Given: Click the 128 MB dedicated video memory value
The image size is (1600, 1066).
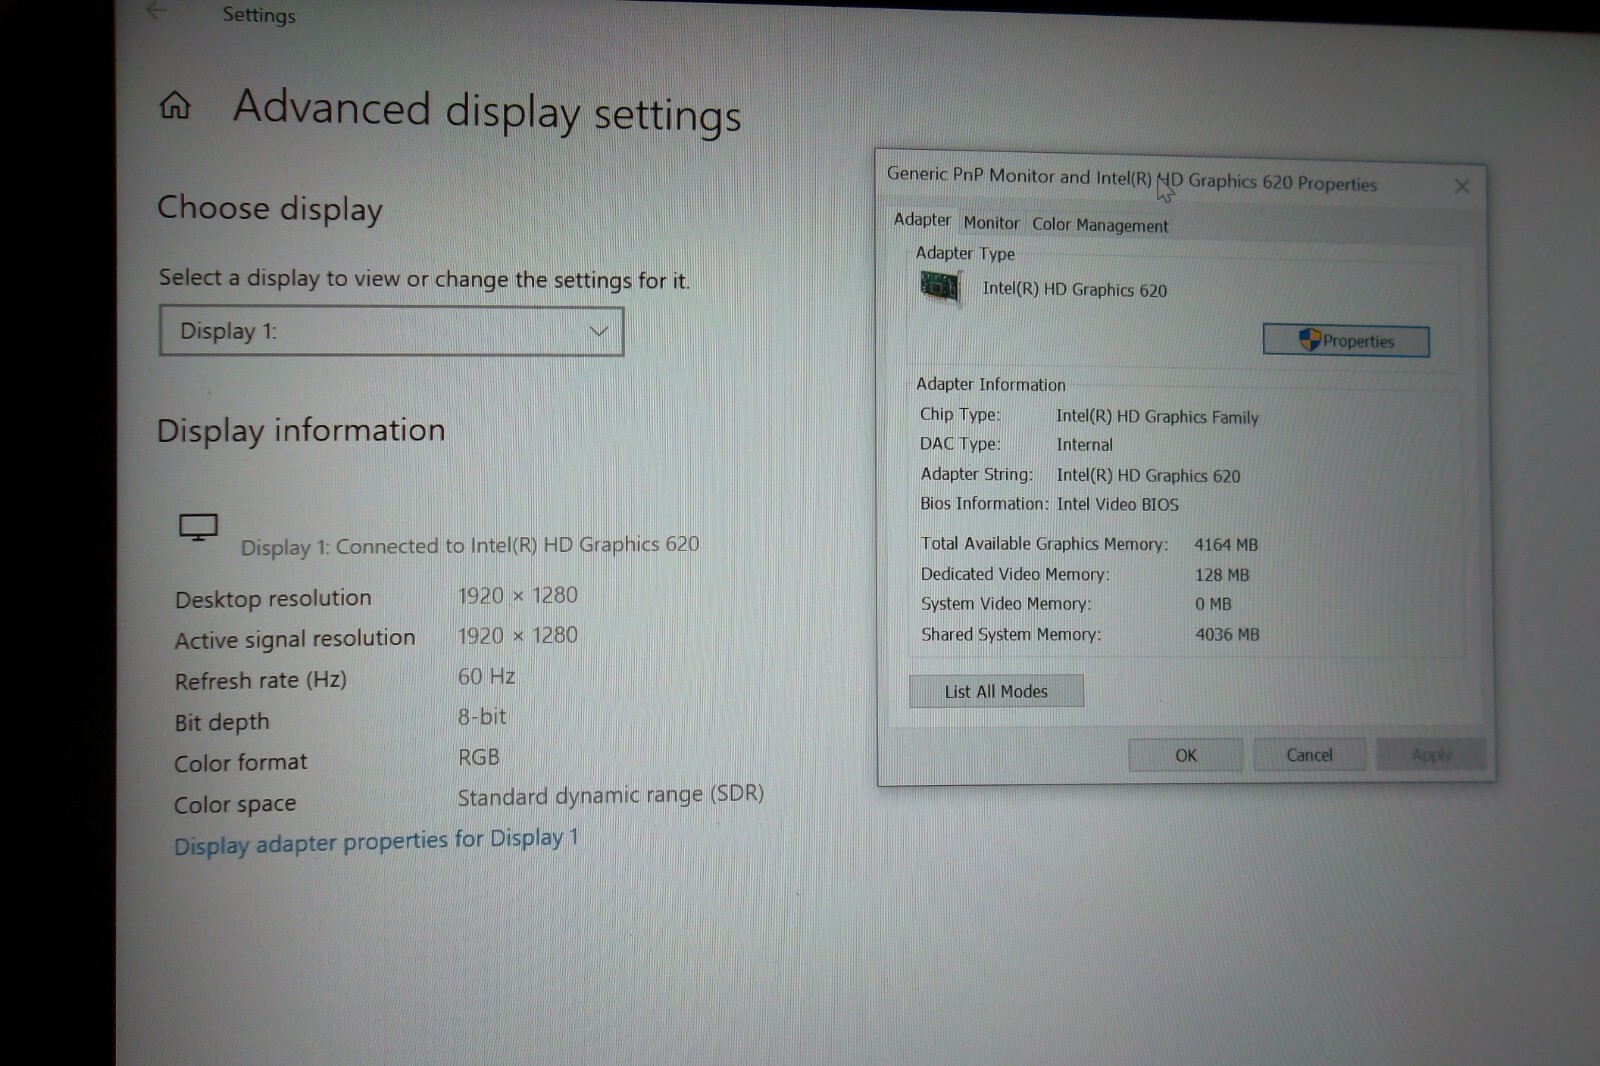Looking at the screenshot, I should pyautogui.click(x=1222, y=575).
